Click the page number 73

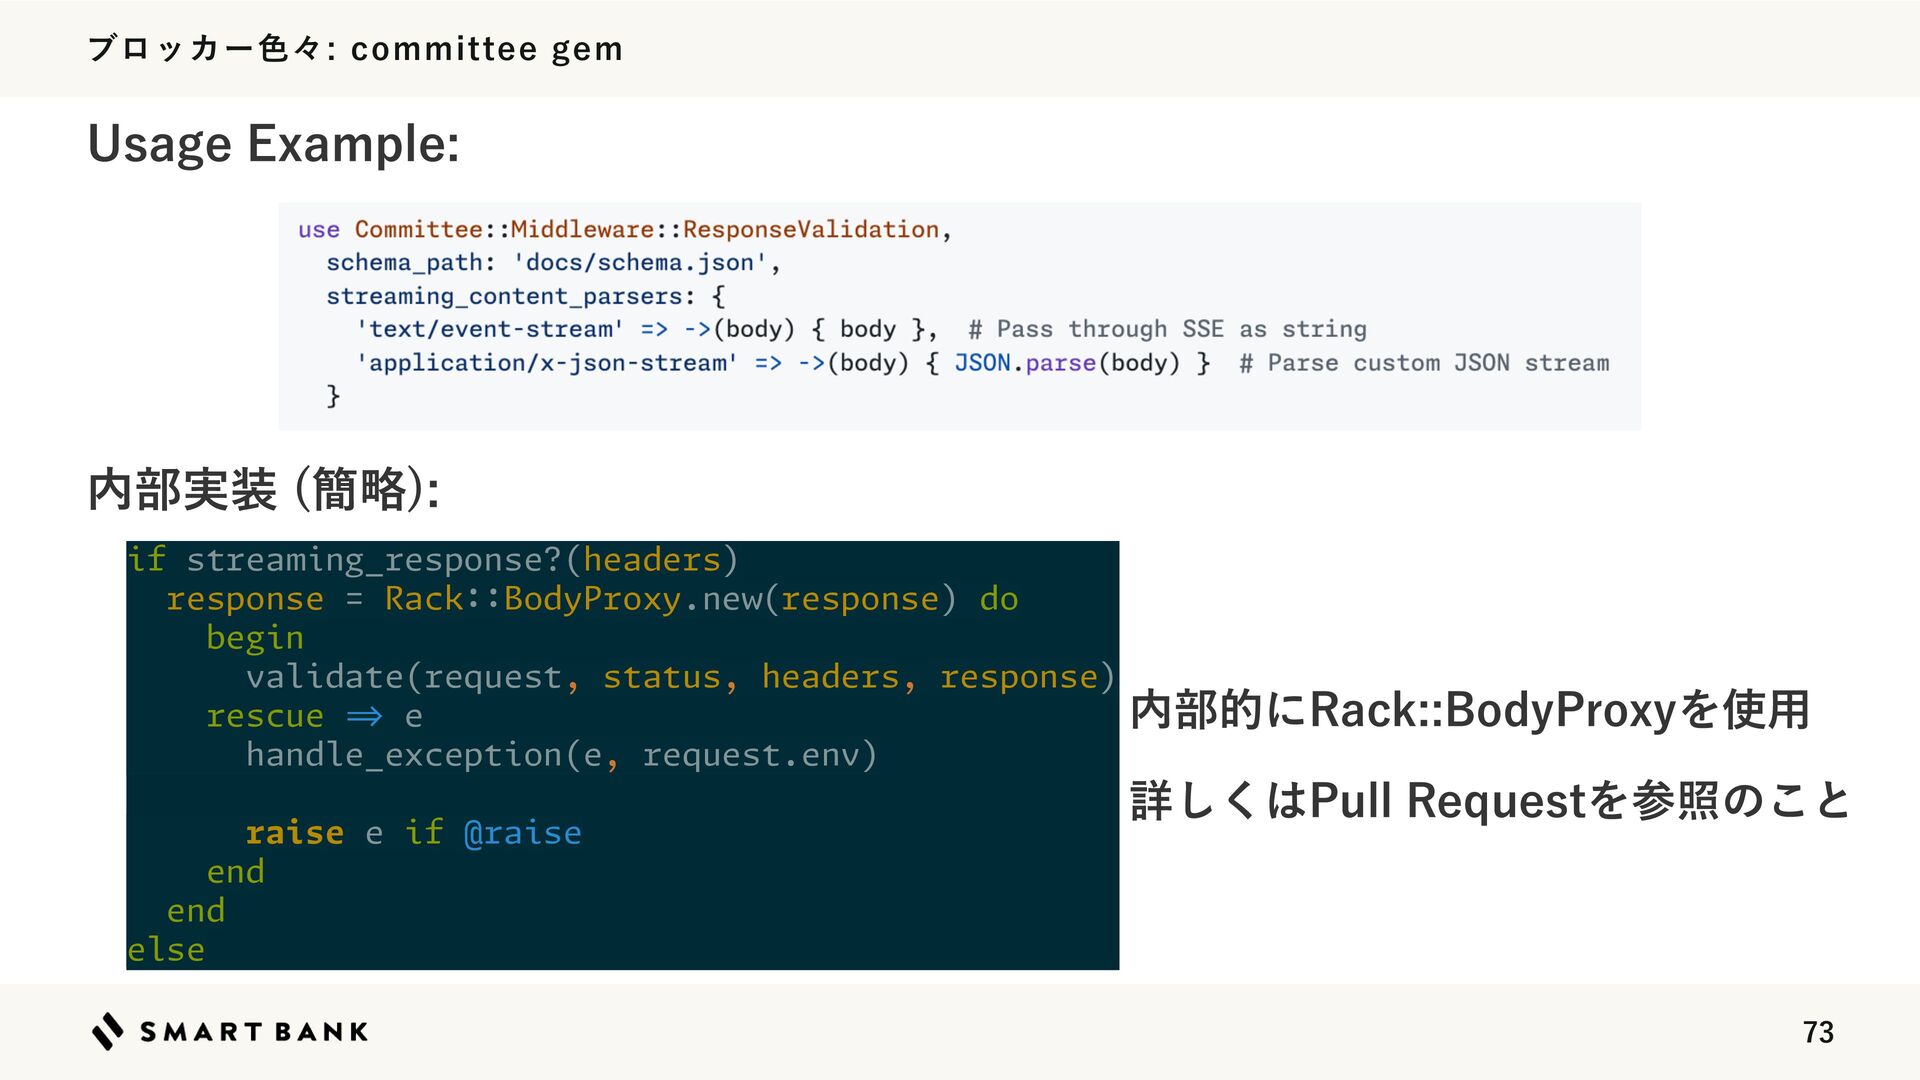pyautogui.click(x=1818, y=1032)
